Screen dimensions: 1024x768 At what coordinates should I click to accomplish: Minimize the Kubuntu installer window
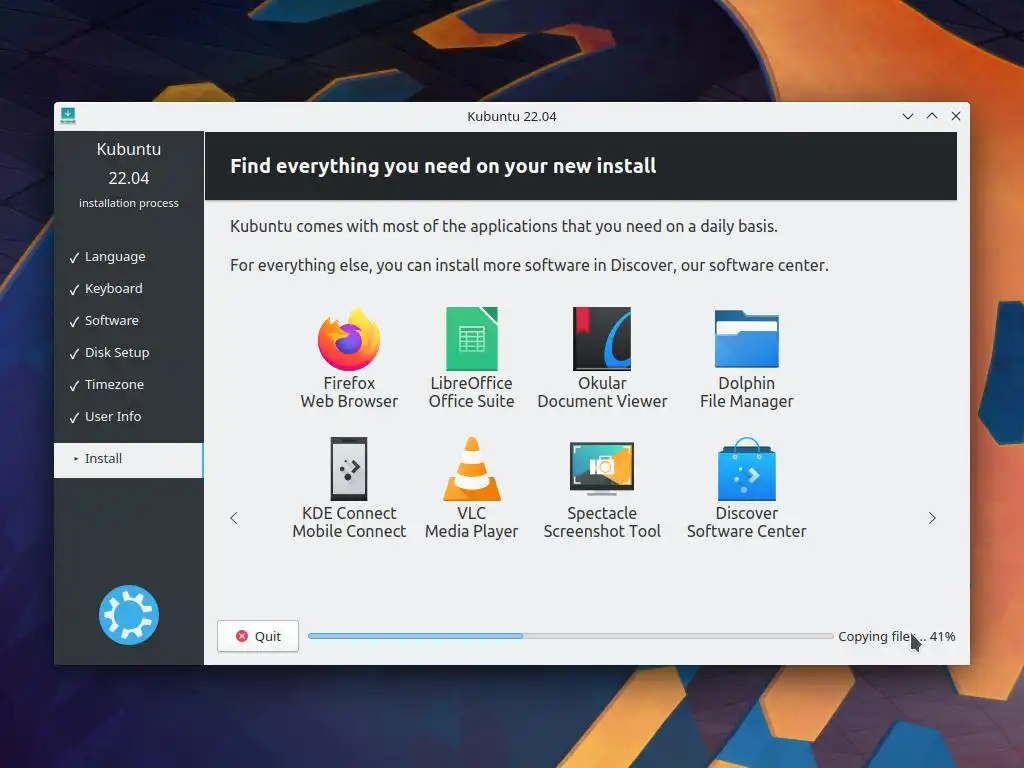tap(908, 116)
